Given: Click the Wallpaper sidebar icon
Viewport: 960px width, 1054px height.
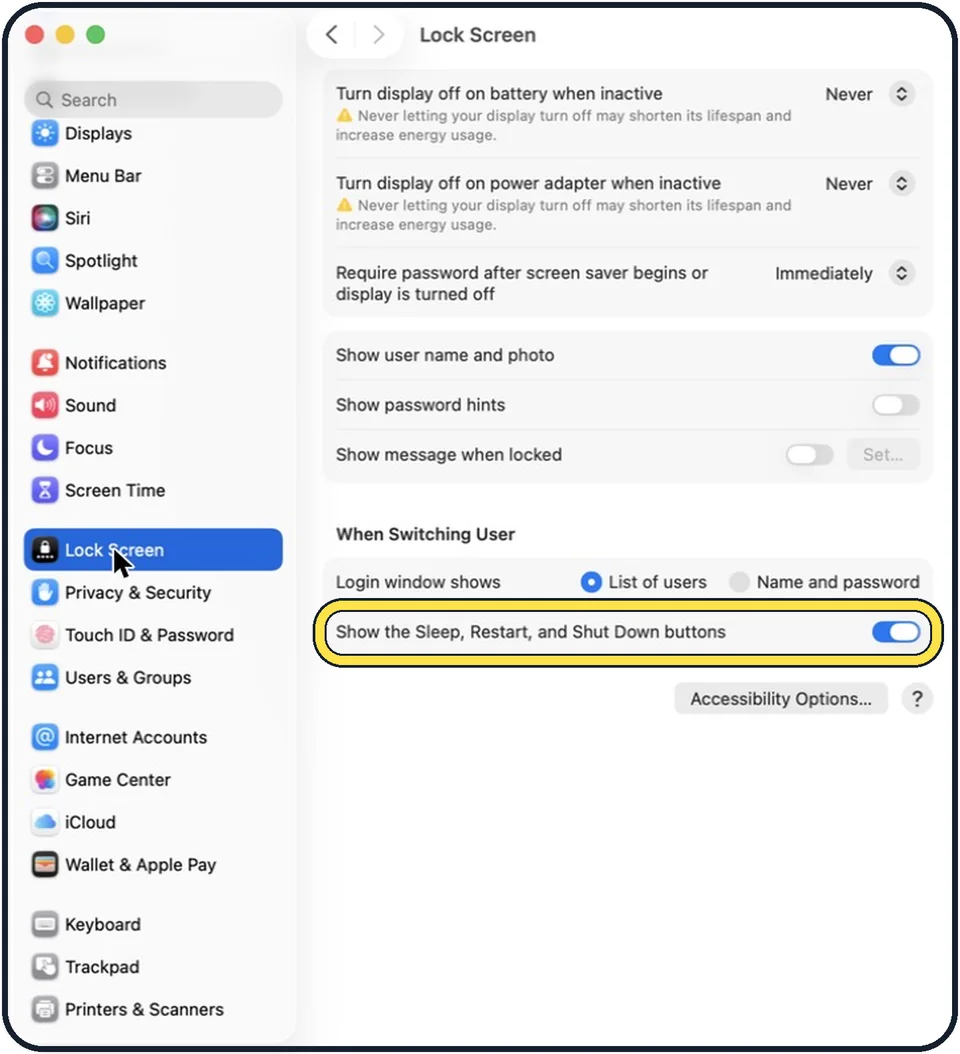Looking at the screenshot, I should point(45,303).
